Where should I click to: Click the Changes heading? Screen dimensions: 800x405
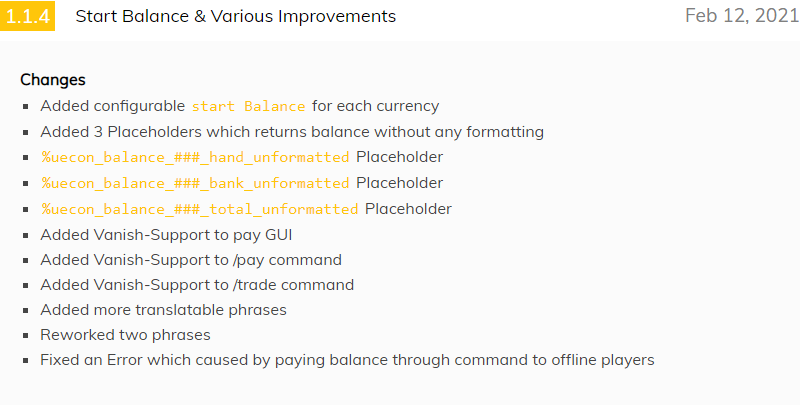(x=53, y=80)
